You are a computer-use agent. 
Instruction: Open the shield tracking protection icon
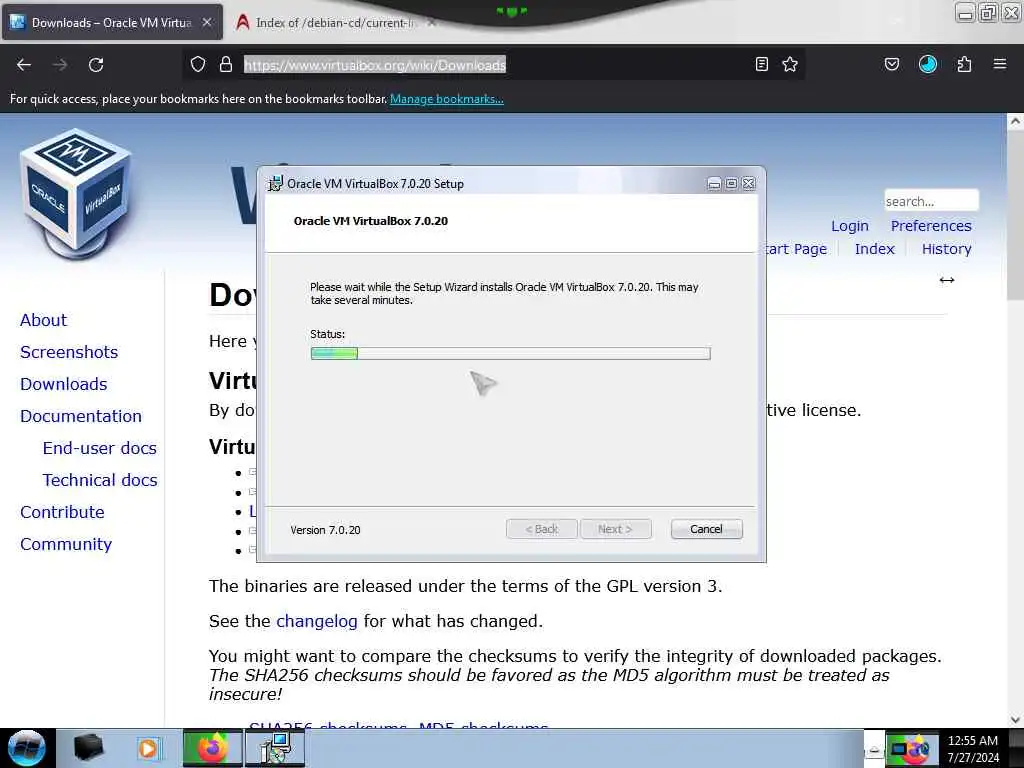point(198,64)
